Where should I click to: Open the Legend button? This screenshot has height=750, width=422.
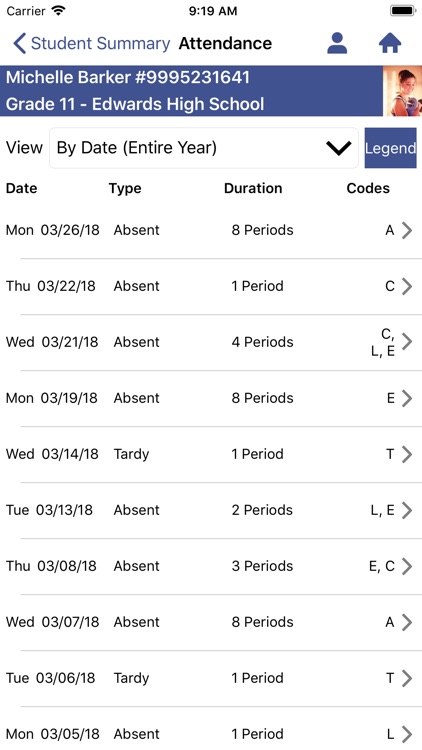(x=390, y=148)
